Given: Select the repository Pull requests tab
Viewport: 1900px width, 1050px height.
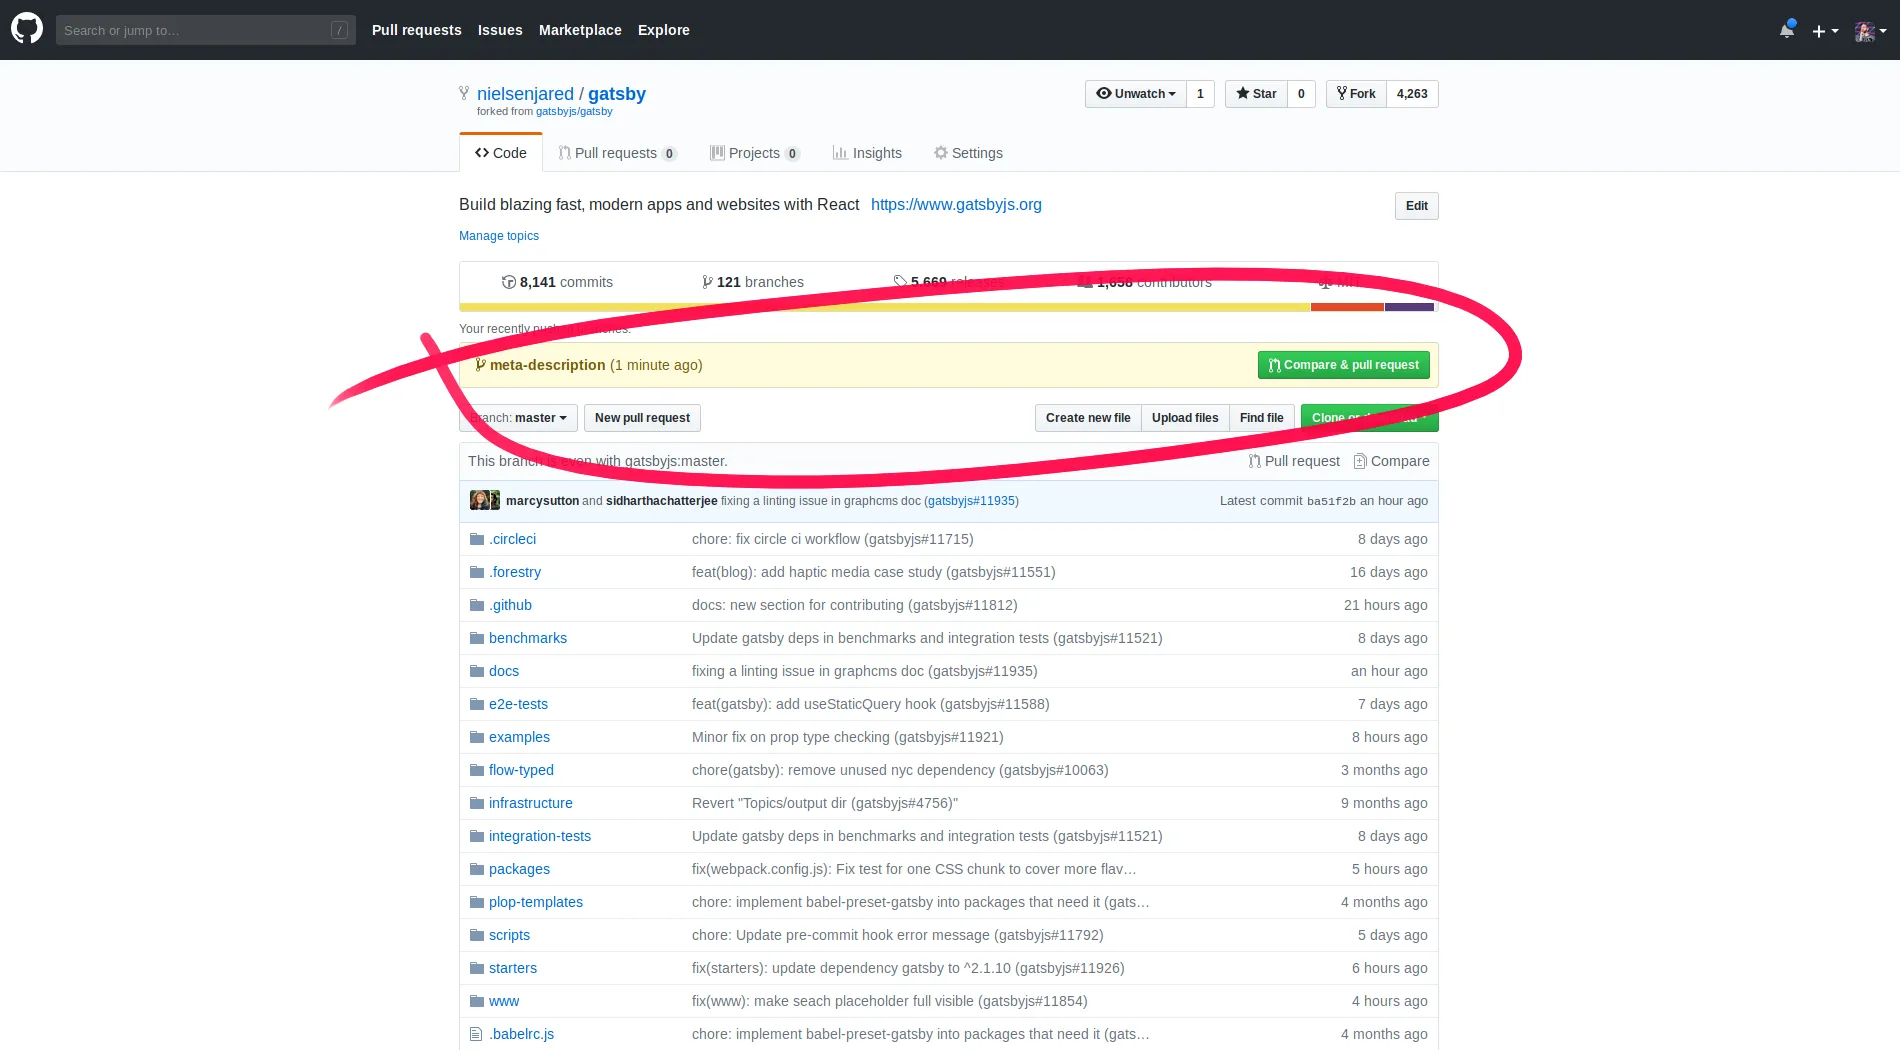Looking at the screenshot, I should (617, 153).
